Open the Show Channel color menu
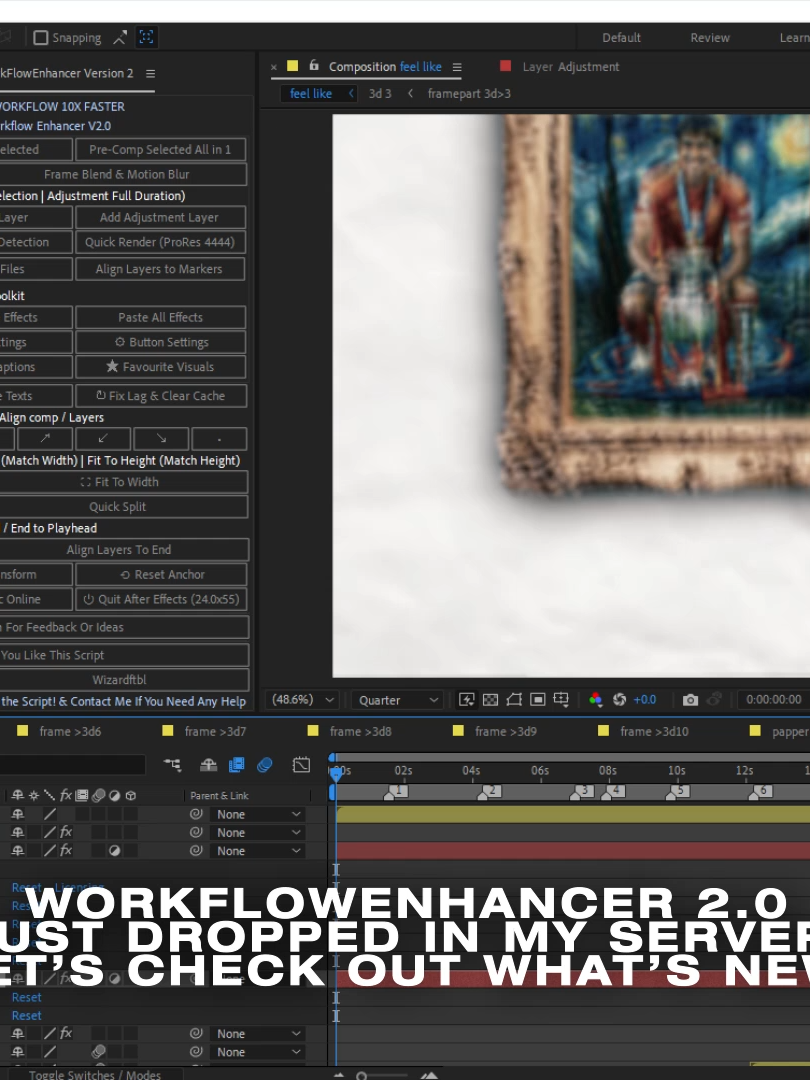Image resolution: width=810 pixels, height=1080 pixels. [x=596, y=700]
